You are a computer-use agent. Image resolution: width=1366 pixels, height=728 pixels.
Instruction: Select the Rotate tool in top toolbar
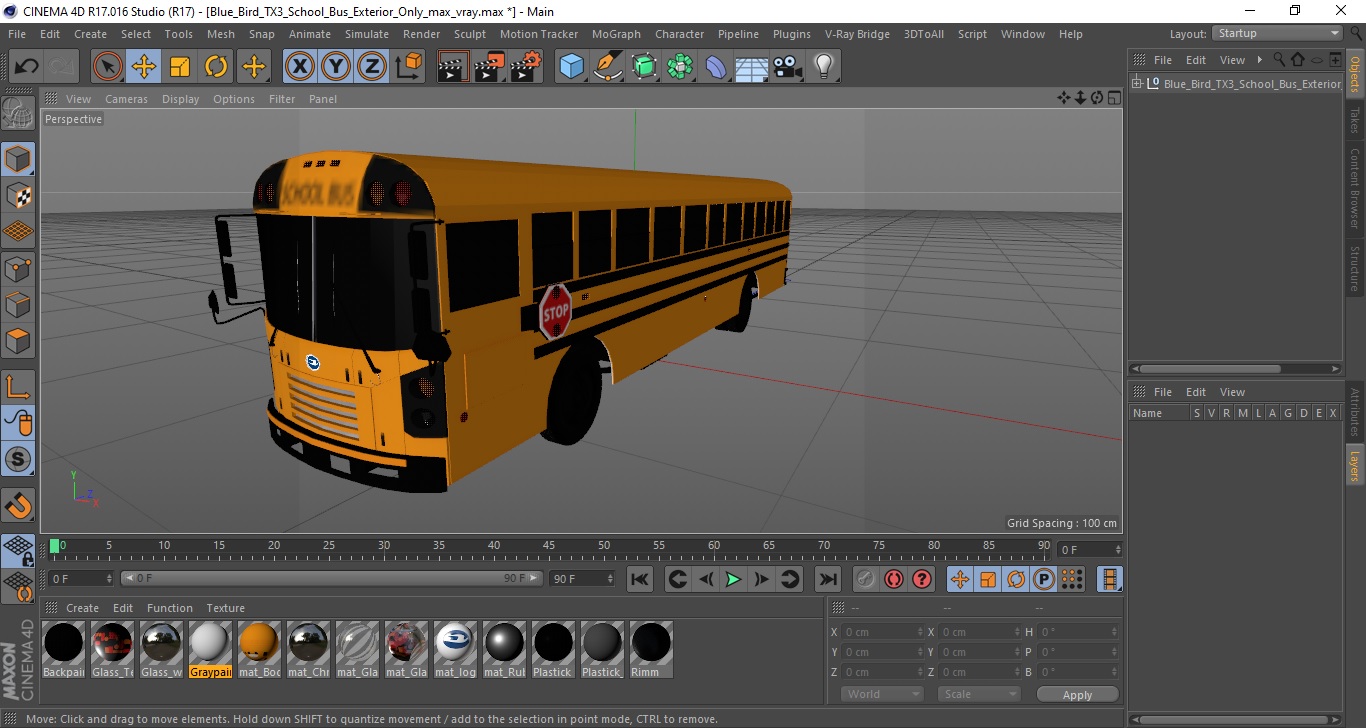(216, 67)
